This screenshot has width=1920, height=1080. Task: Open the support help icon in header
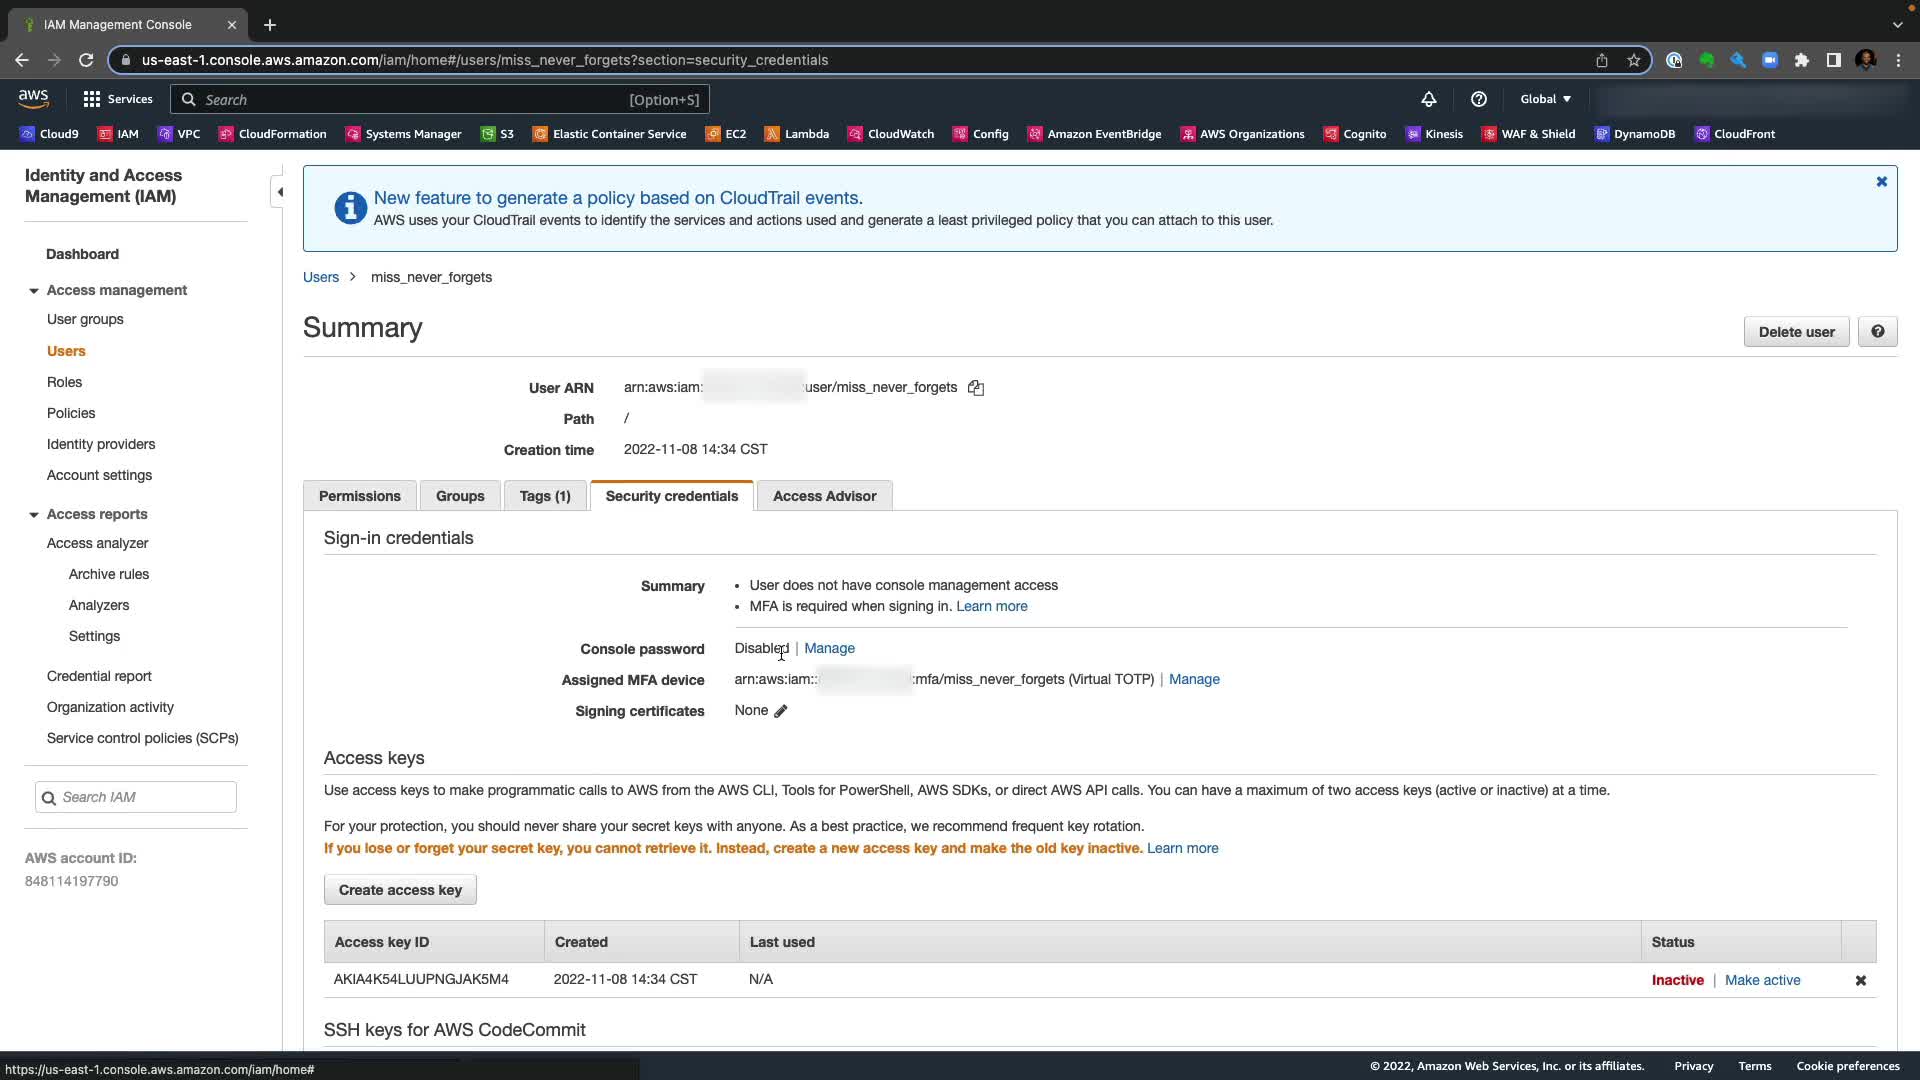(x=1479, y=99)
